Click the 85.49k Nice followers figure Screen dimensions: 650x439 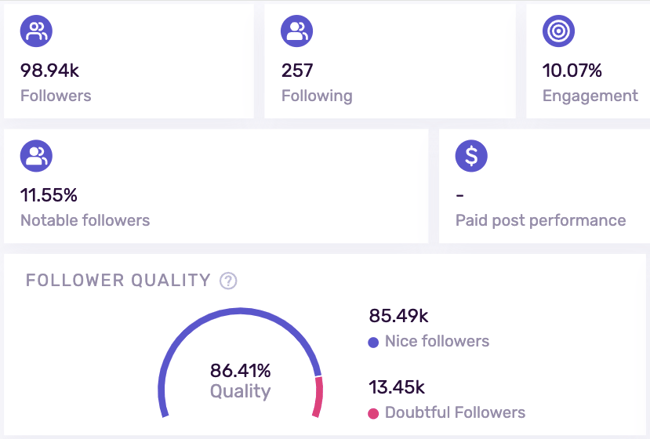pyautogui.click(x=399, y=316)
